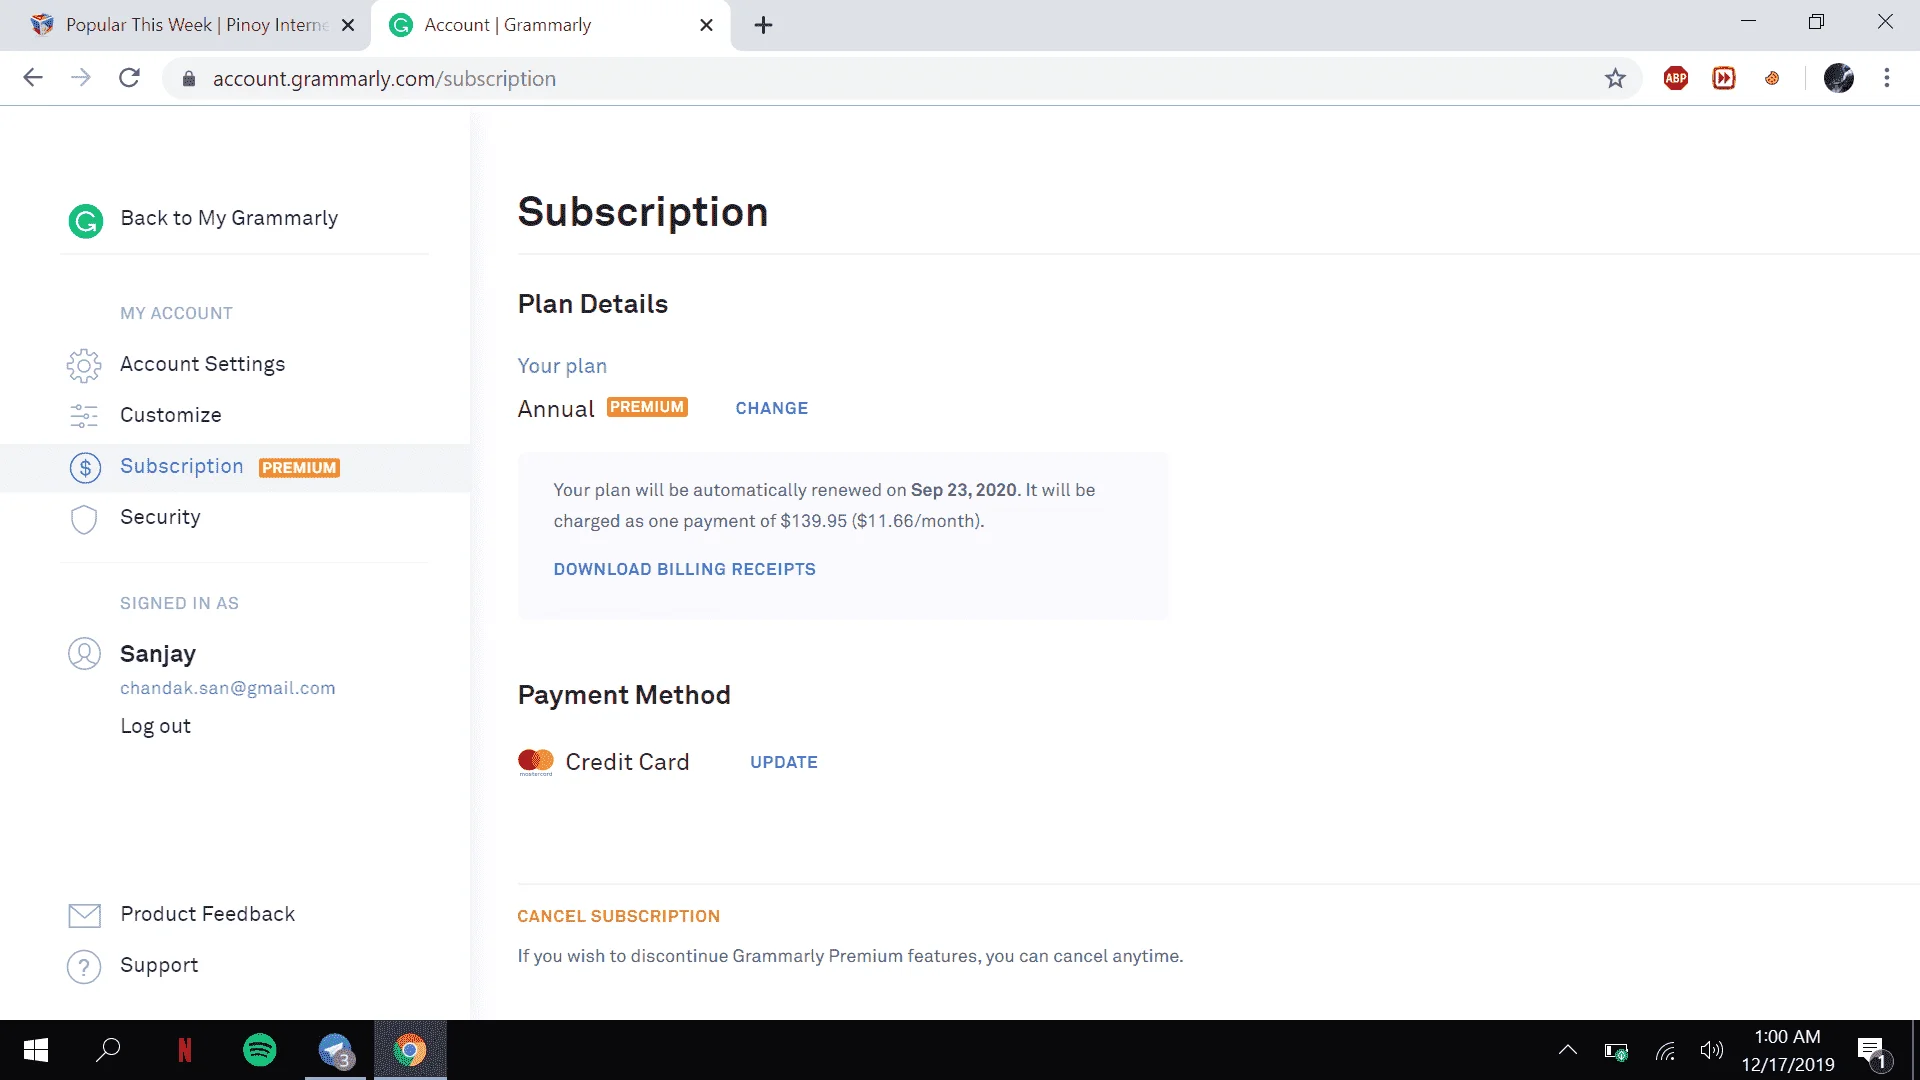Reload the Grammarly page
The height and width of the screenshot is (1080, 1920).
[x=129, y=78]
